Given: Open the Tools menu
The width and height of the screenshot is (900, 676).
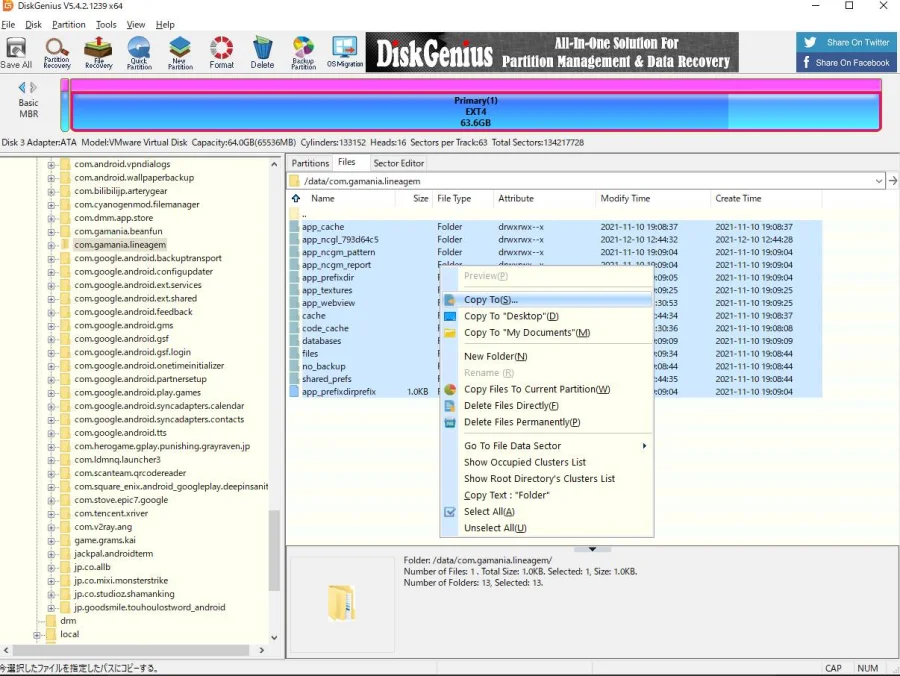Looking at the screenshot, I should click(x=106, y=25).
